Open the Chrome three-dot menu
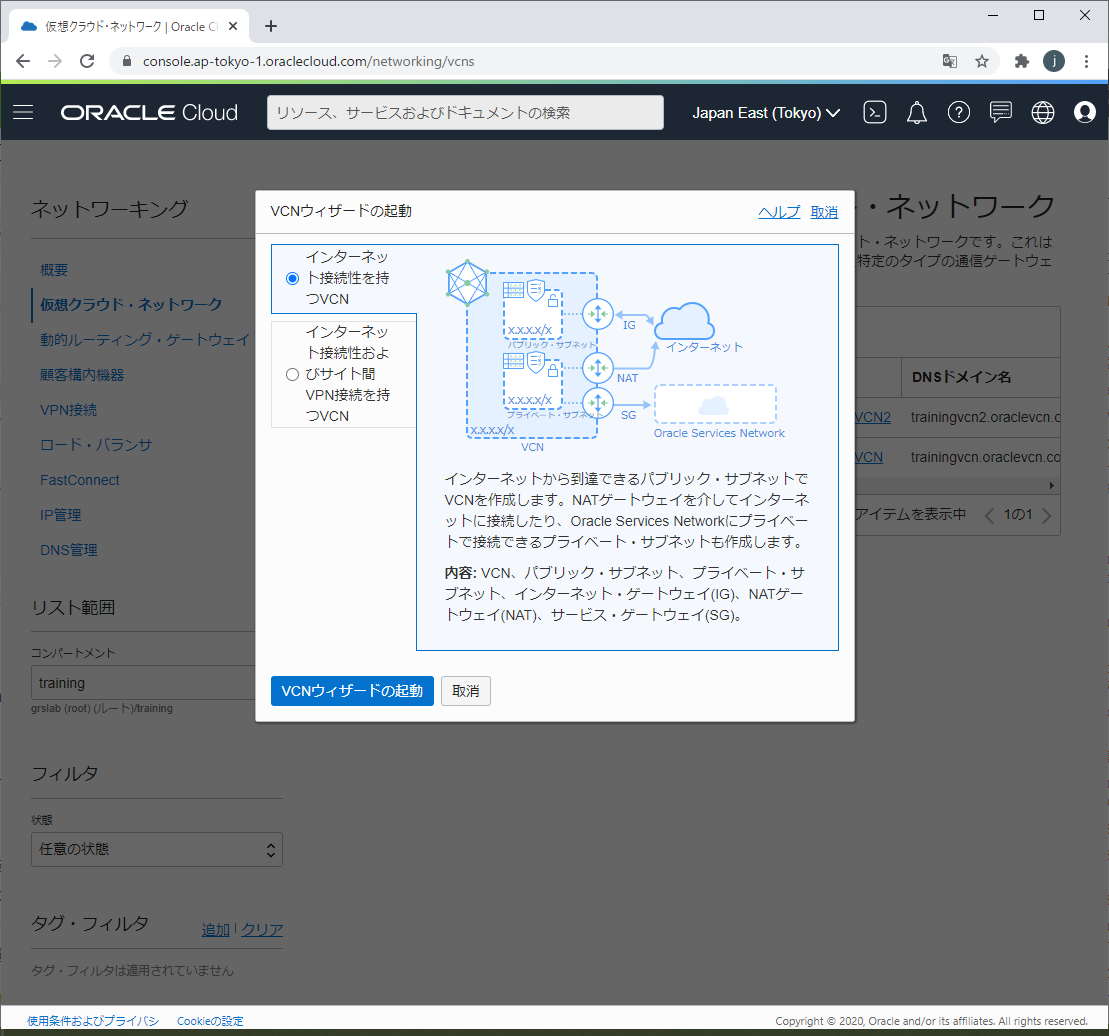This screenshot has height=1036, width=1109. tap(1086, 62)
